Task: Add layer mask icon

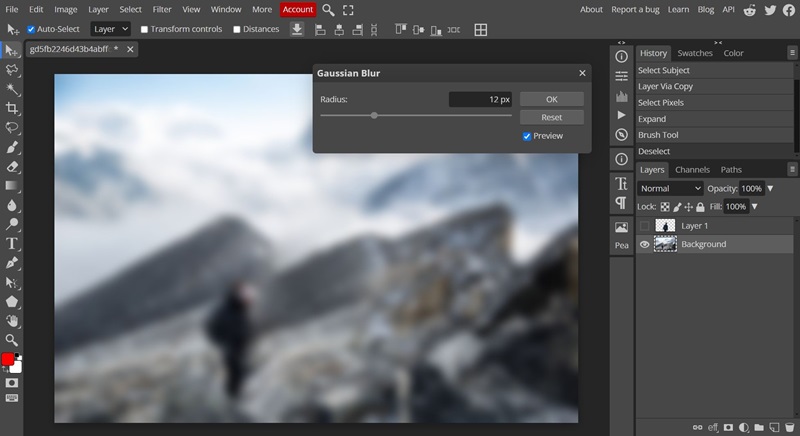Action: 729,427
